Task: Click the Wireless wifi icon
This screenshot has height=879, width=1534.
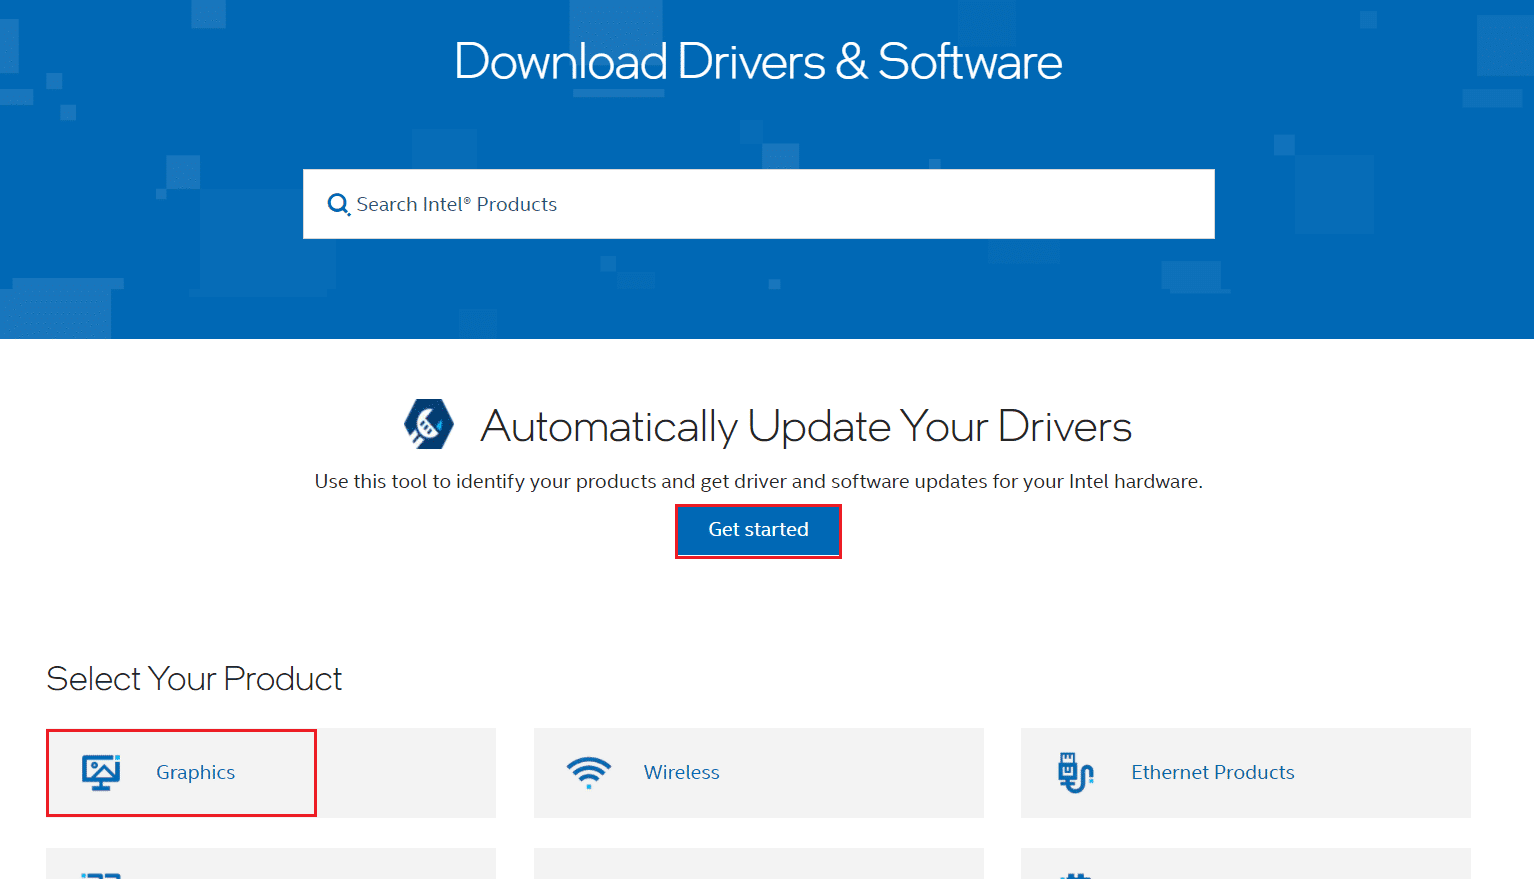Action: coord(588,771)
